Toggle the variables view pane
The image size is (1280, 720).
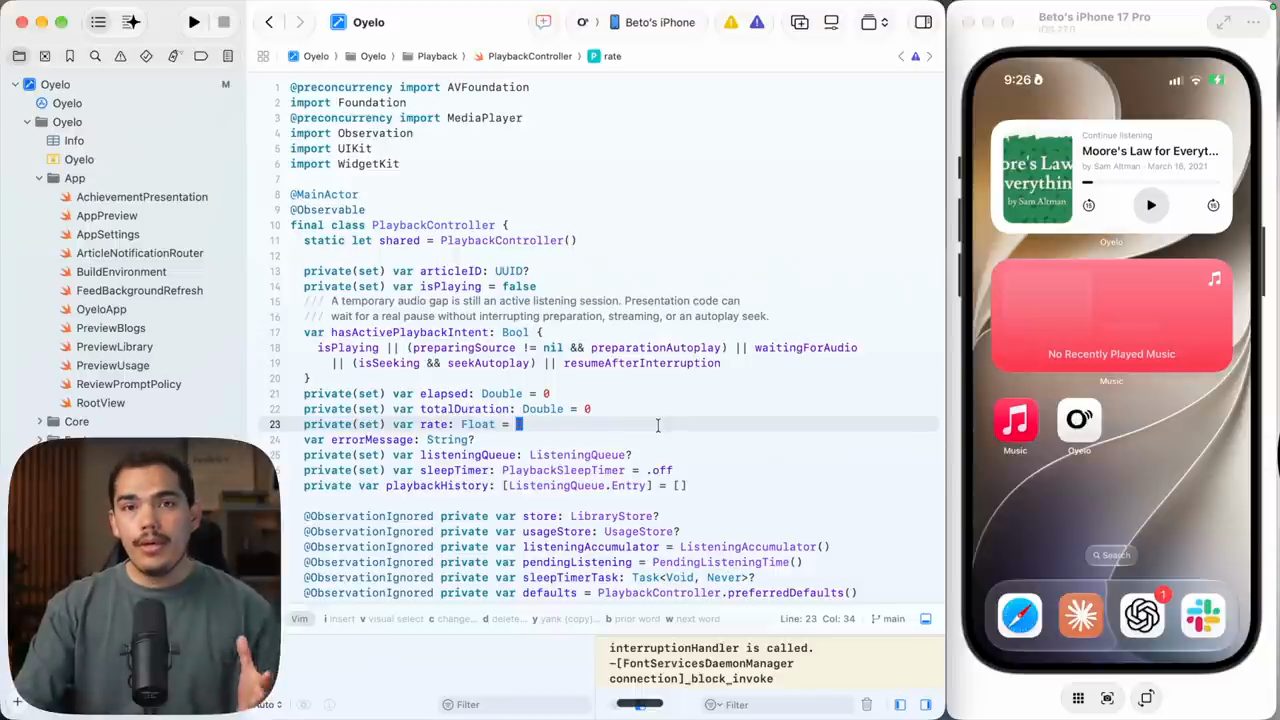(900, 705)
